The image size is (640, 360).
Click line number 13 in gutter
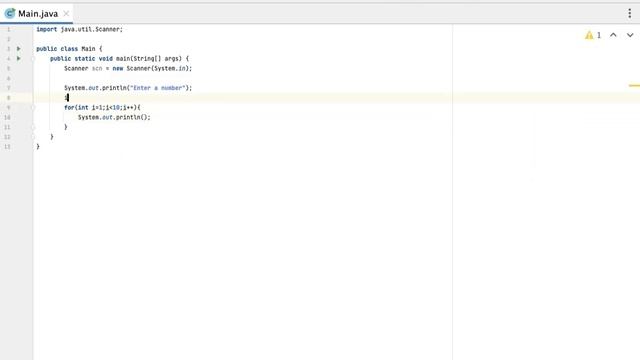[x=7, y=147]
